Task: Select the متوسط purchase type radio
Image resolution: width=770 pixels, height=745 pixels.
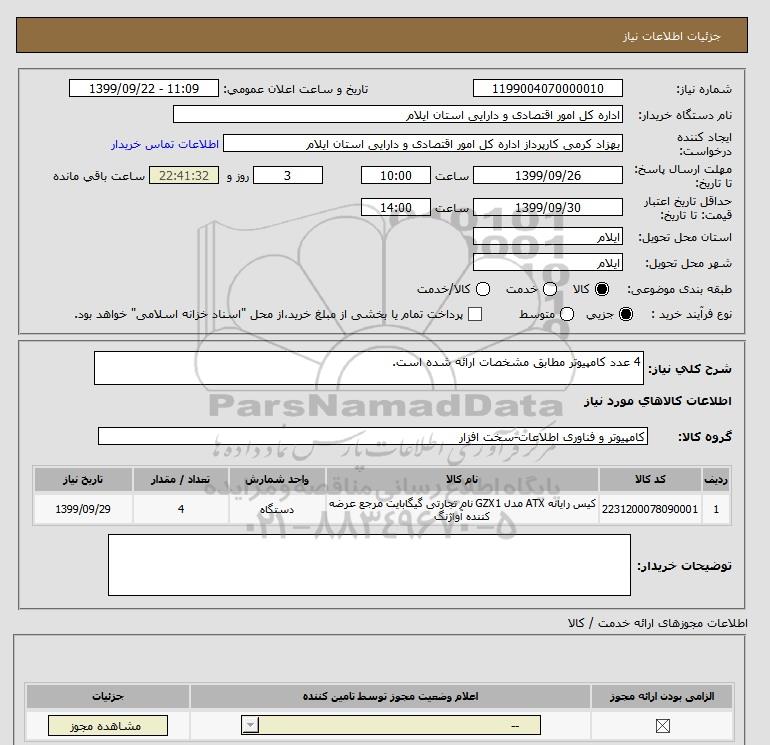Action: [x=567, y=314]
